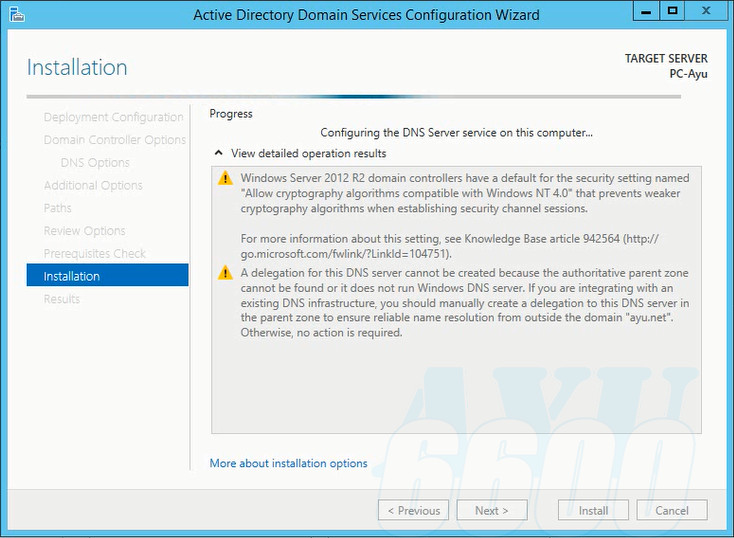Cancel the configuration wizard
Image resolution: width=734 pixels, height=538 pixels.
tap(672, 510)
